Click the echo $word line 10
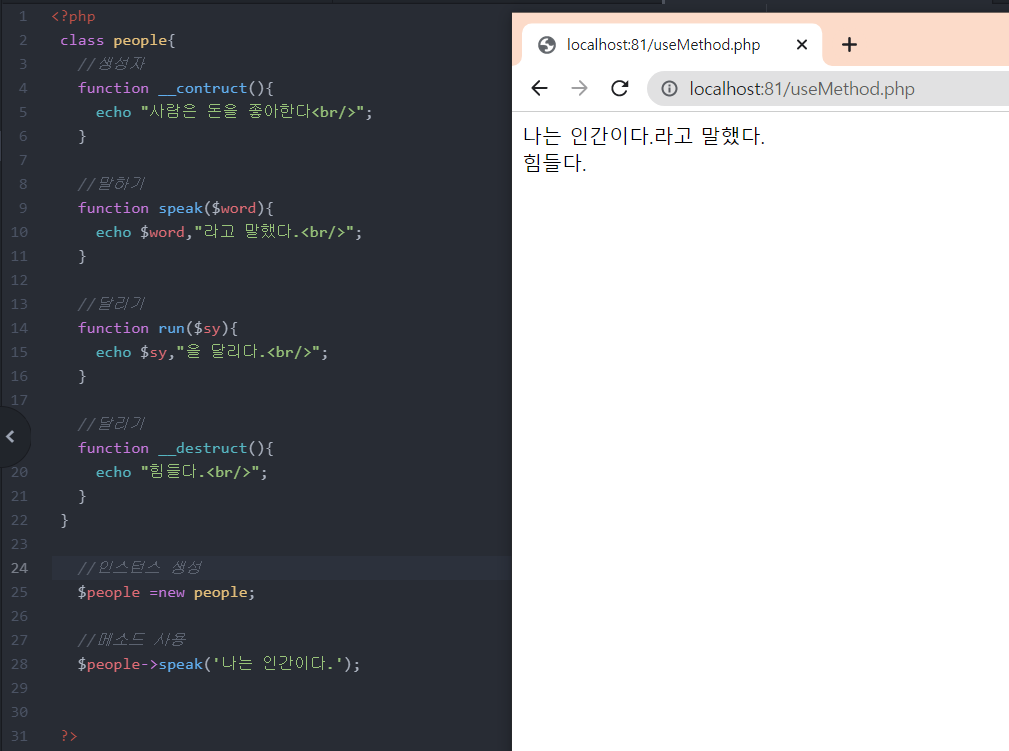This screenshot has width=1009, height=751. click(229, 232)
